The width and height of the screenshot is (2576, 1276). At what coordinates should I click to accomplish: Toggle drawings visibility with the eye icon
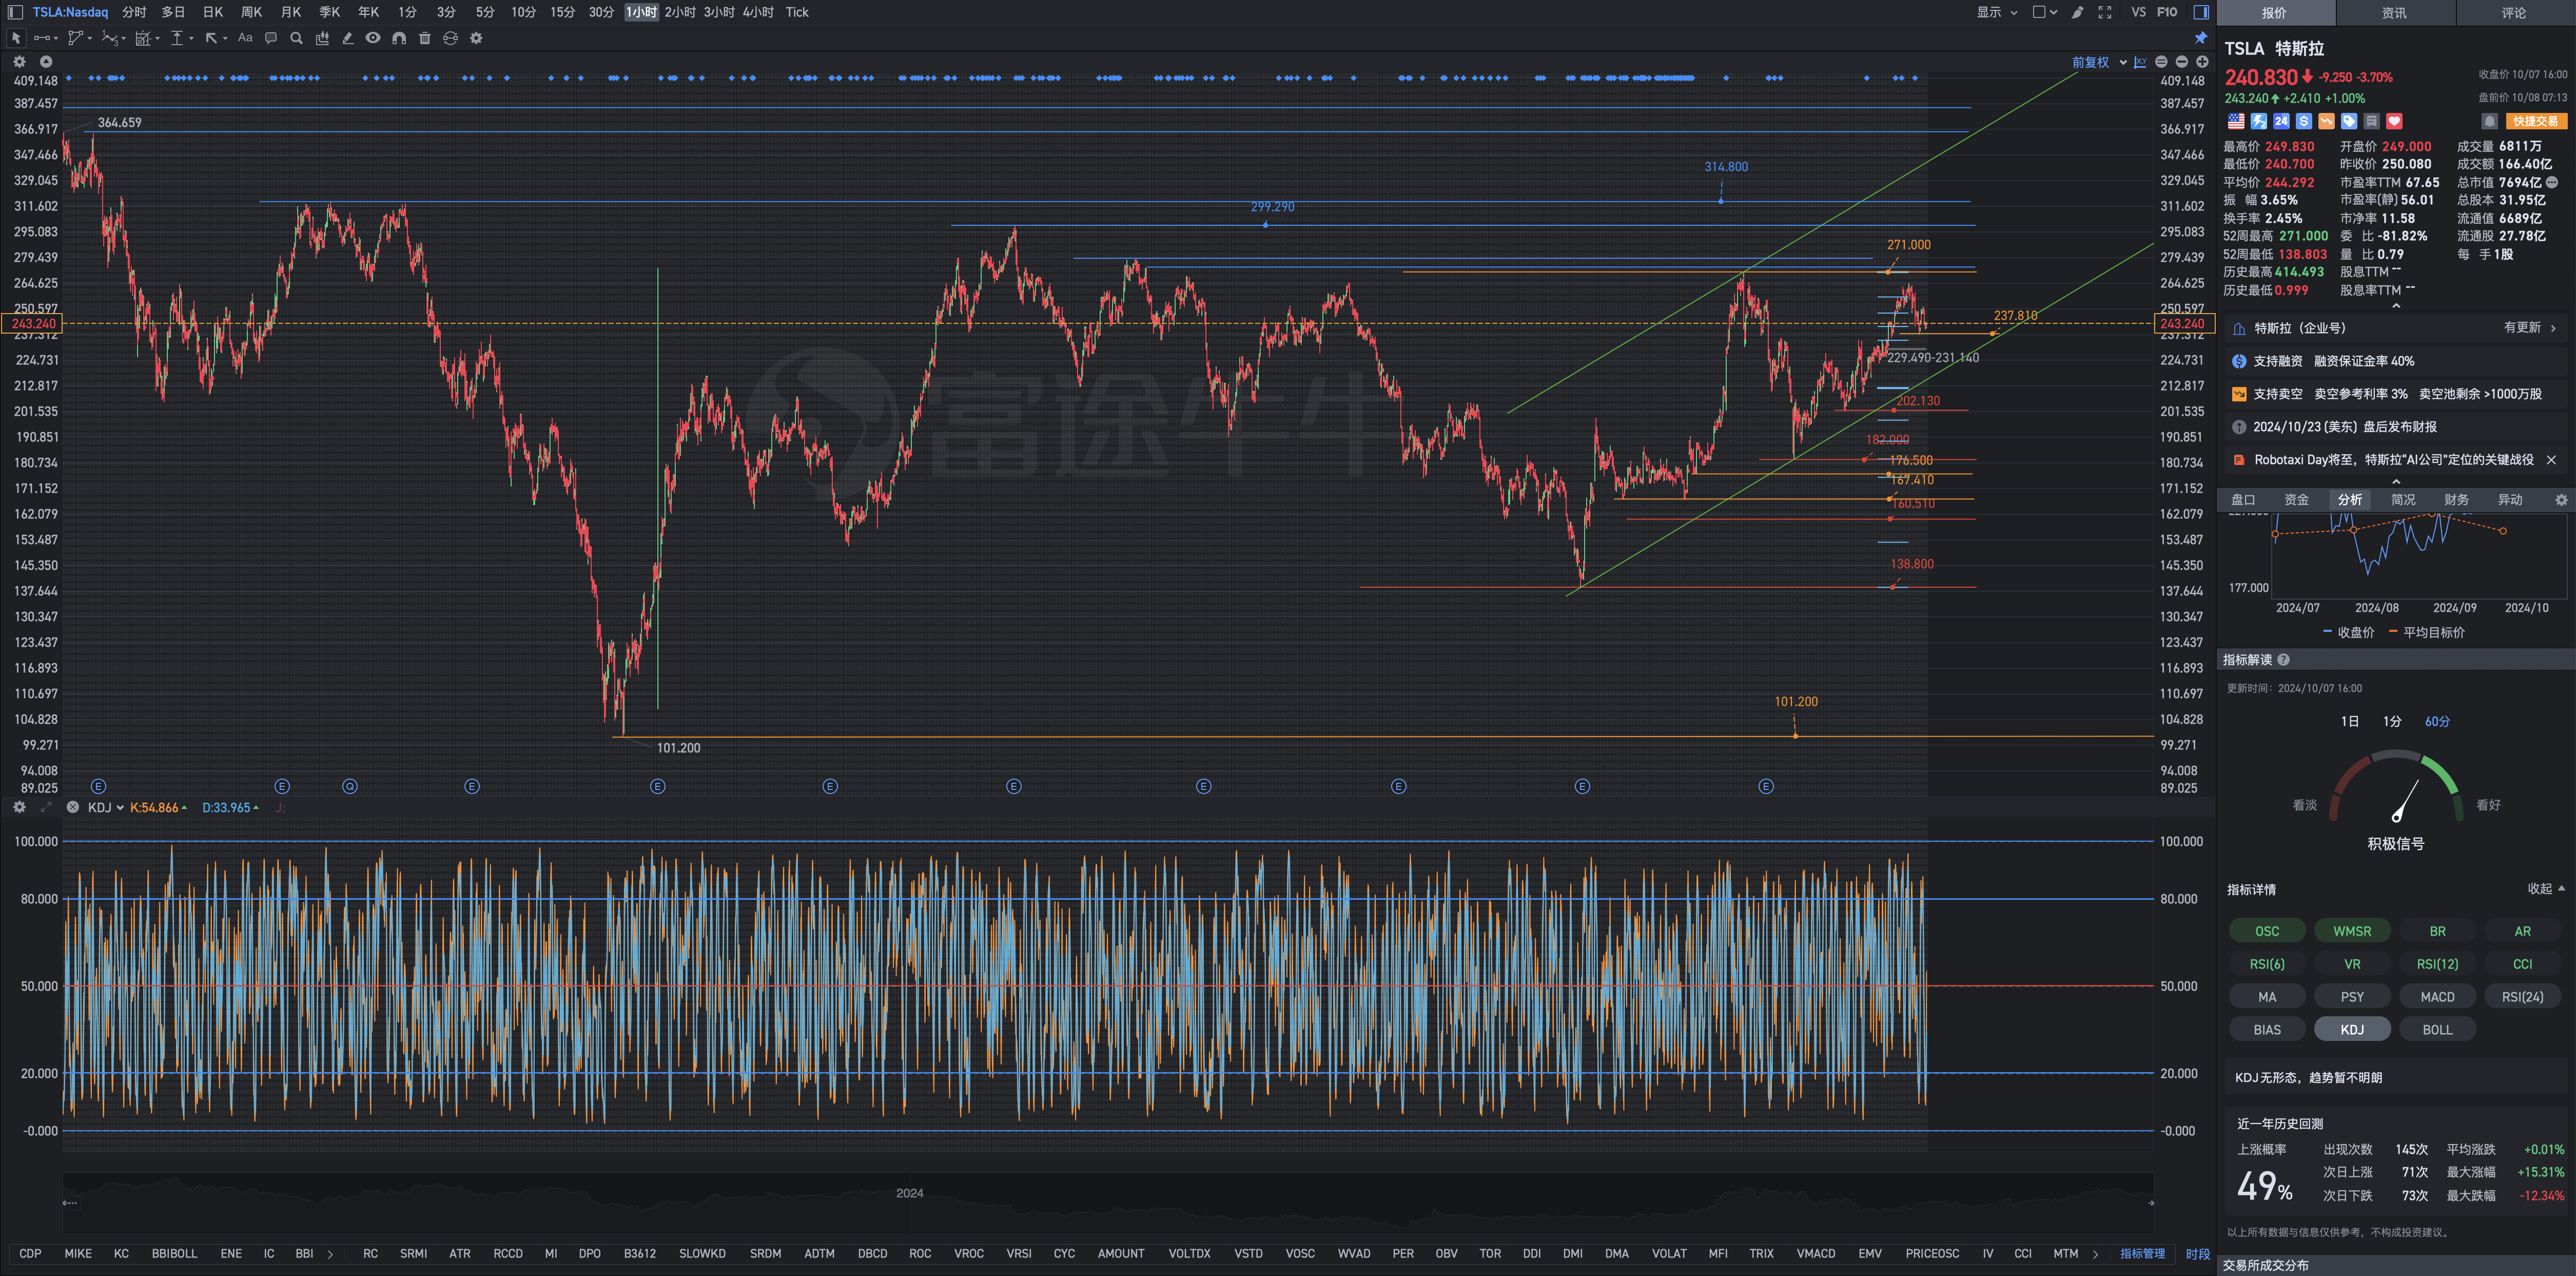click(x=373, y=38)
